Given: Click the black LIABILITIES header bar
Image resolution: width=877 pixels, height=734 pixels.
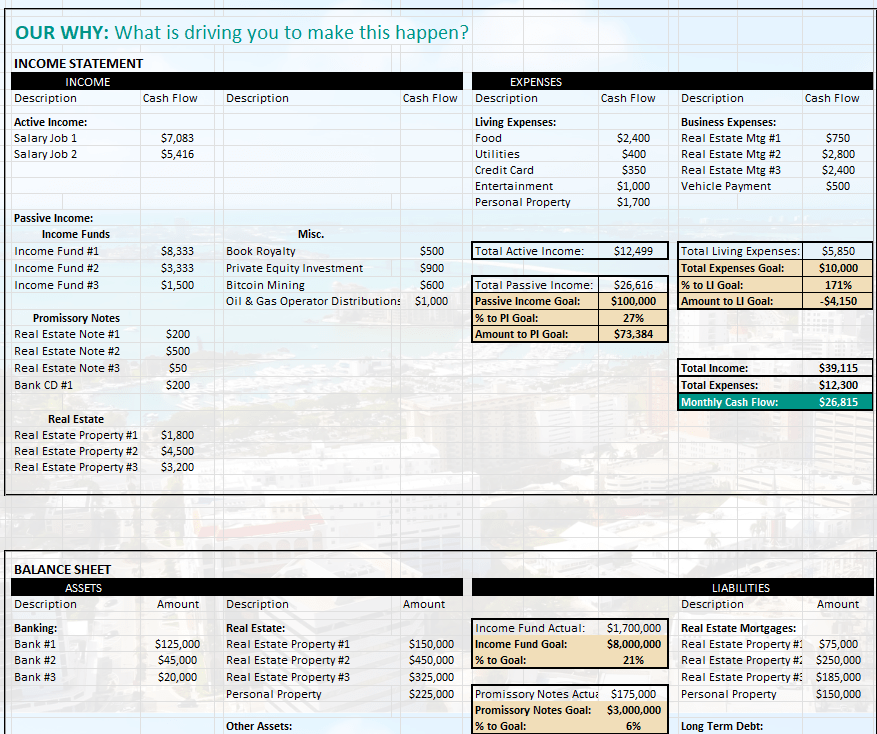Looking at the screenshot, I should click(741, 588).
